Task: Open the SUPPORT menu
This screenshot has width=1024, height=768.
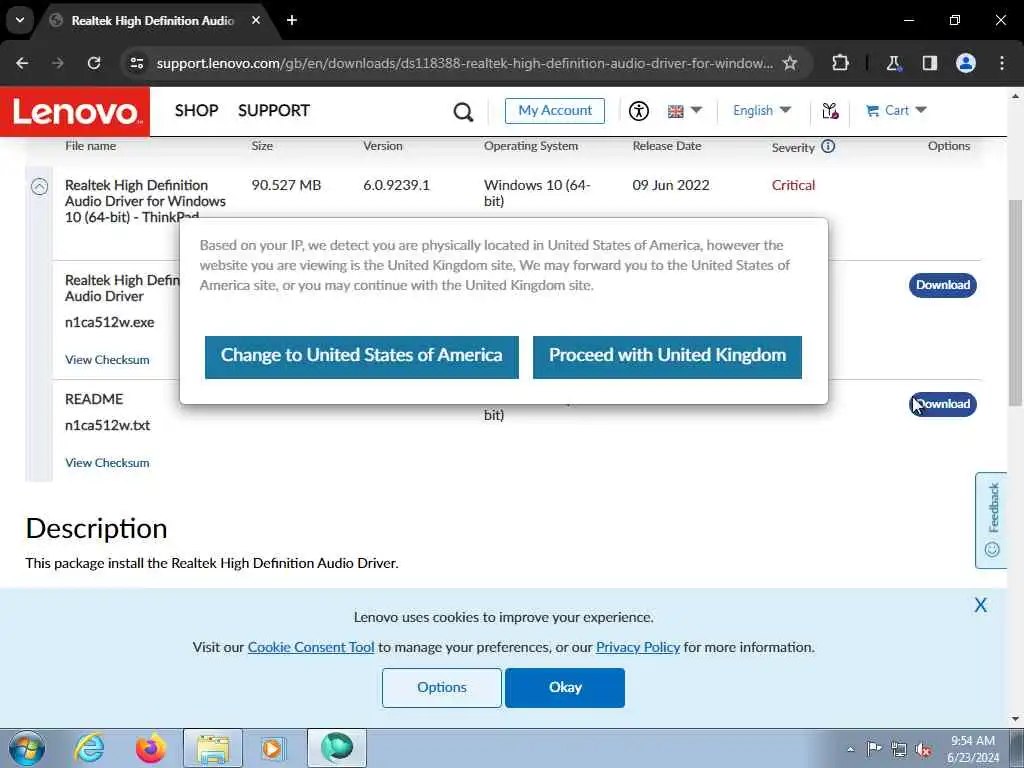Action: 274,110
